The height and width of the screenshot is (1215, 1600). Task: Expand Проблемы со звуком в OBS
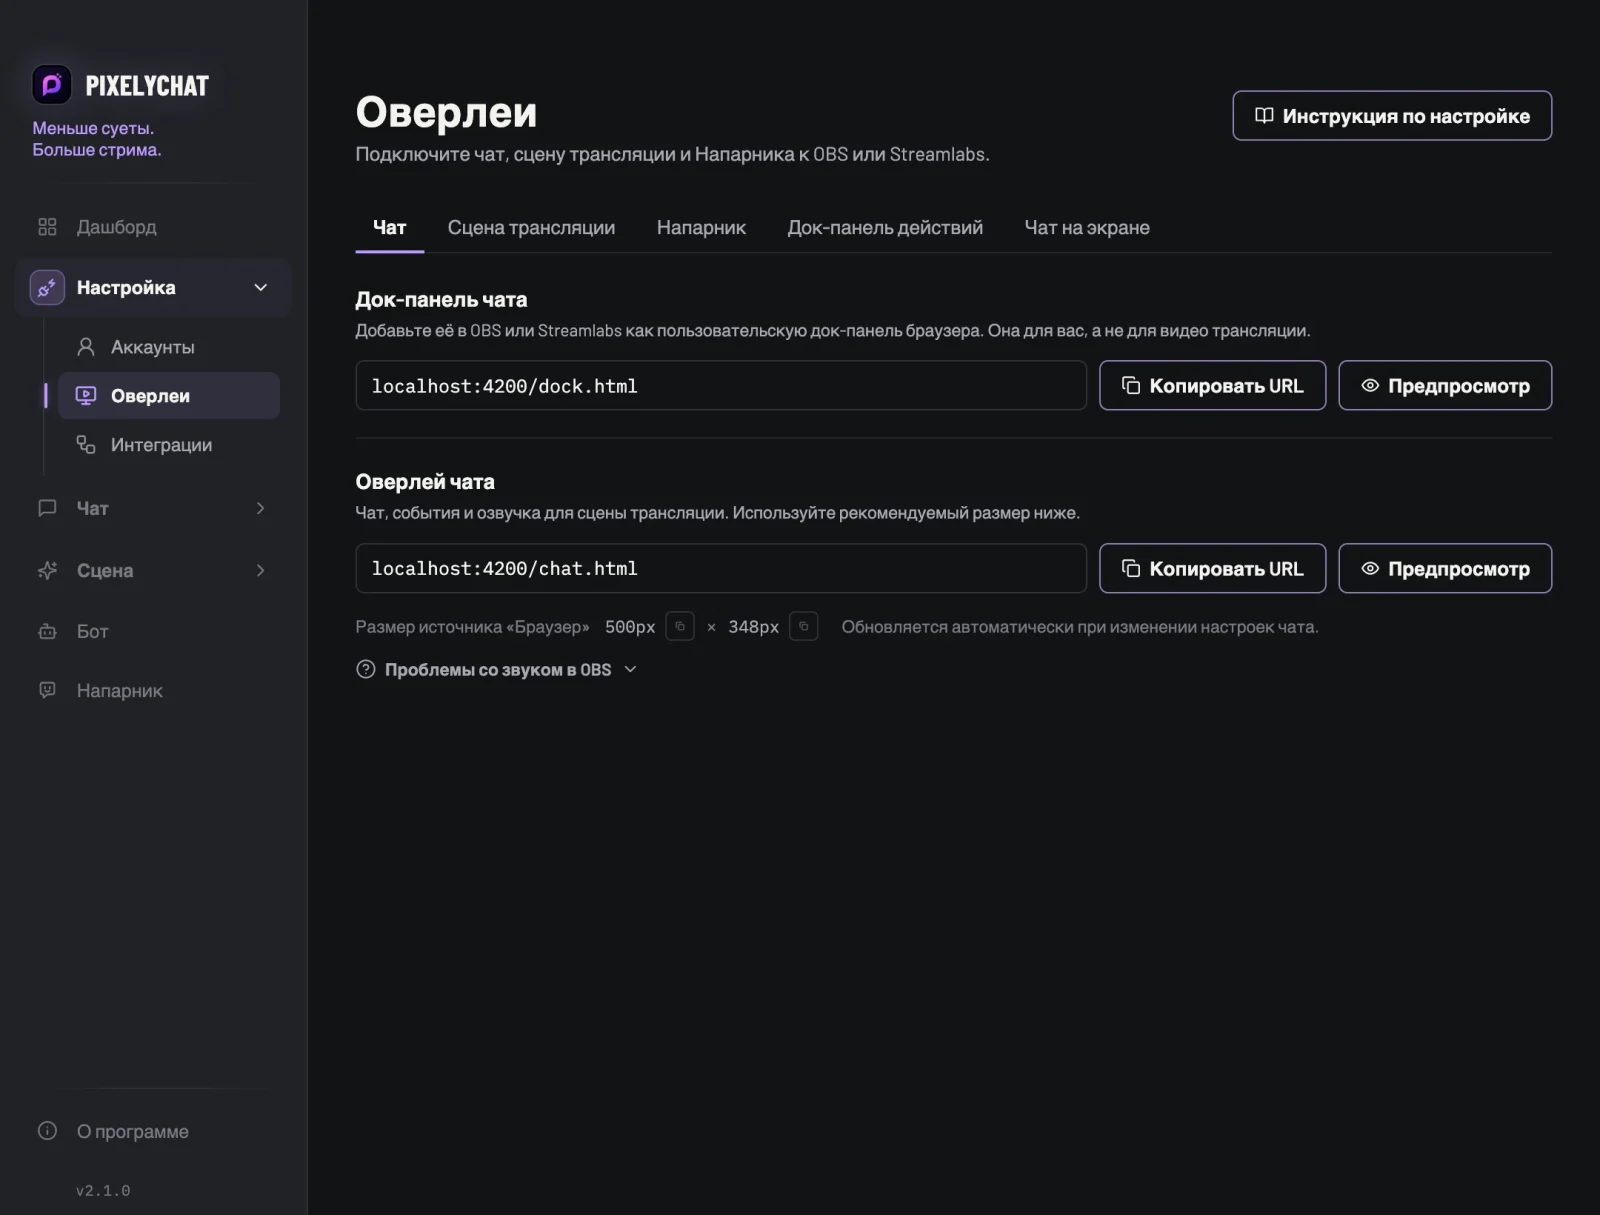(x=497, y=669)
